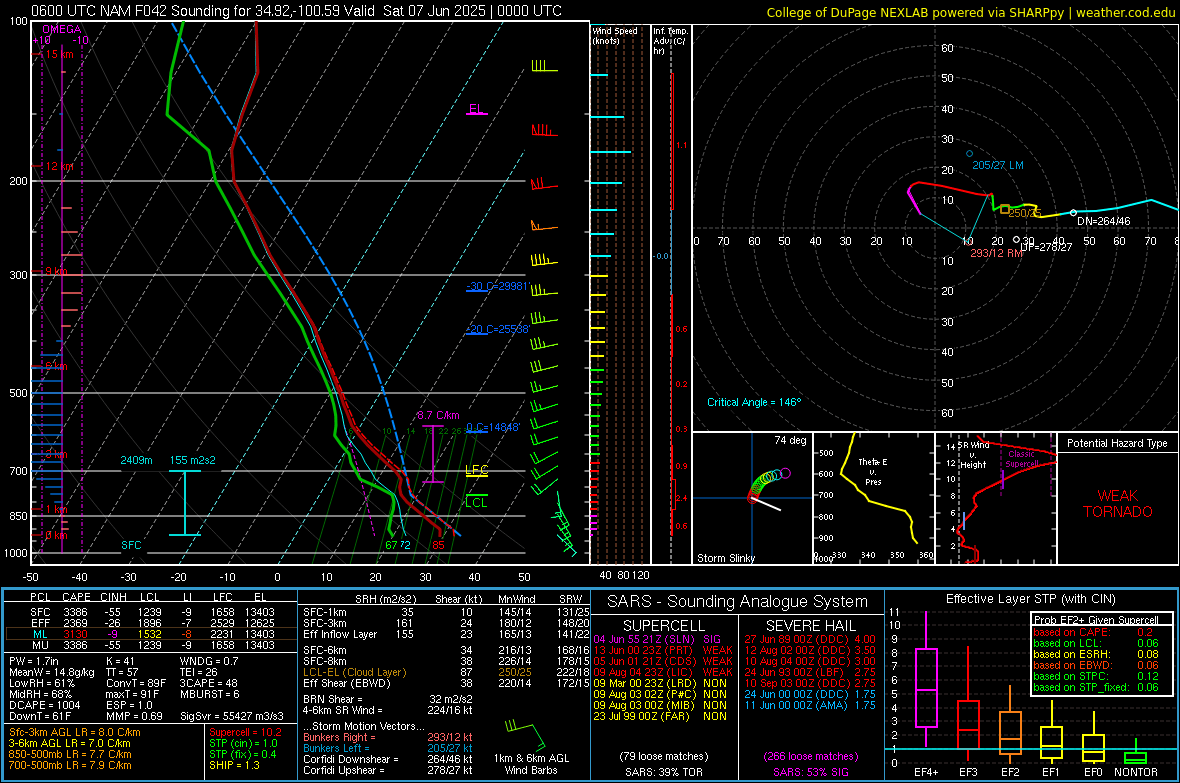Select the MU parcel row in the table
The image size is (1180, 783).
click(151, 644)
